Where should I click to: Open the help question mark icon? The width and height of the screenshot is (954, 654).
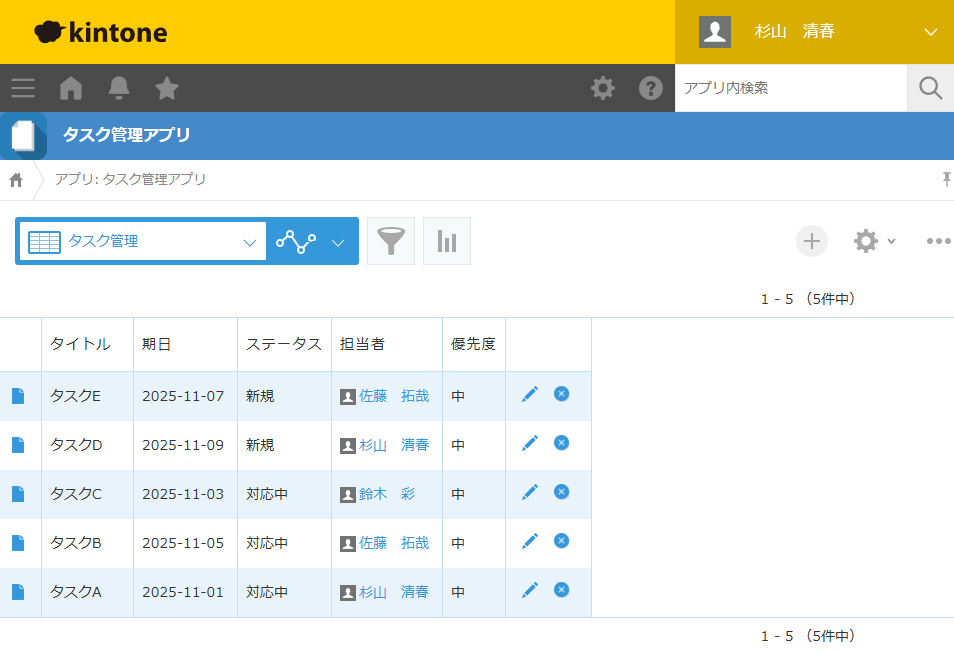click(x=651, y=88)
